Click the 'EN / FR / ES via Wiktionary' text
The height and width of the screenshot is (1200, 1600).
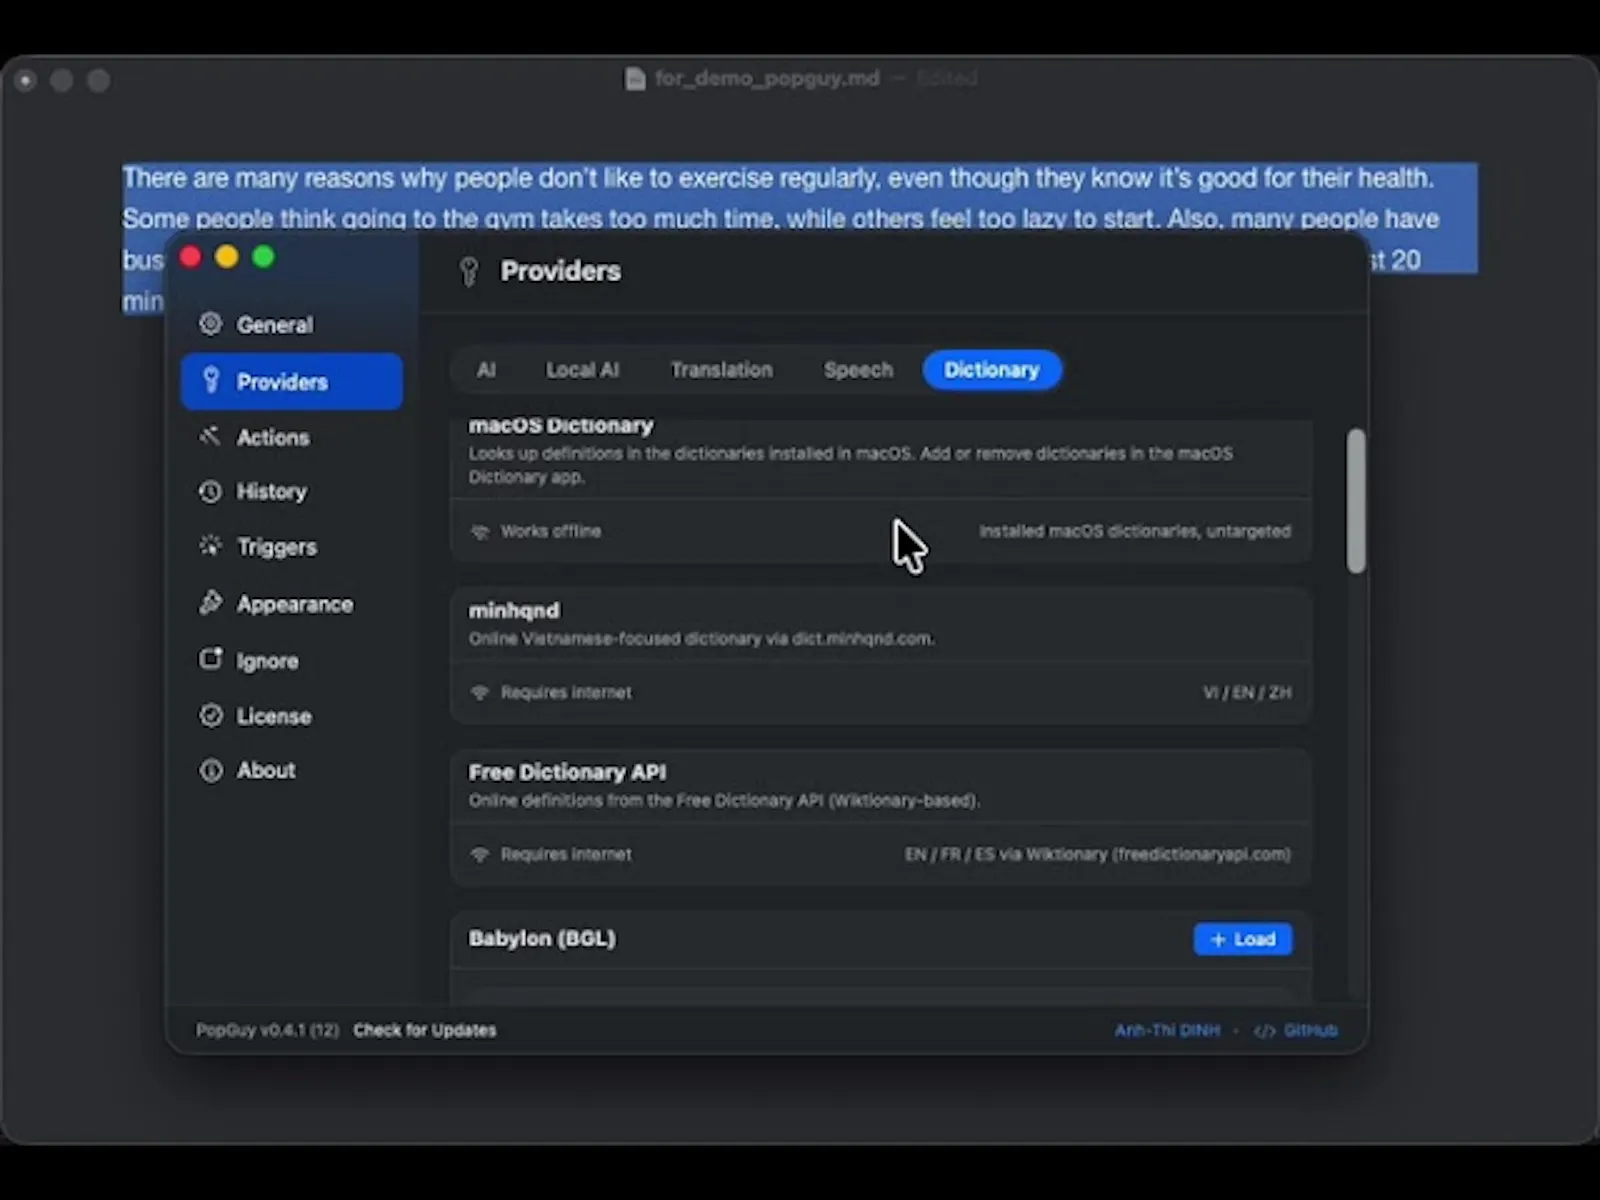(x=1097, y=854)
